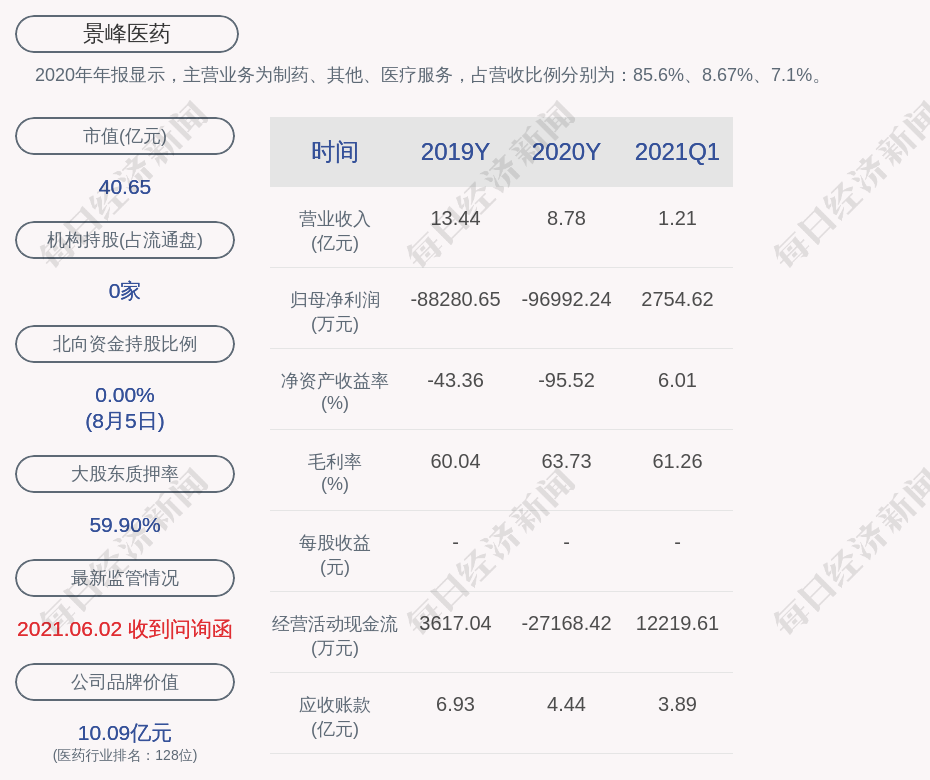This screenshot has height=780, width=930.
Task: Click the 医药行业排名：128位 ranking text
Action: (x=124, y=758)
